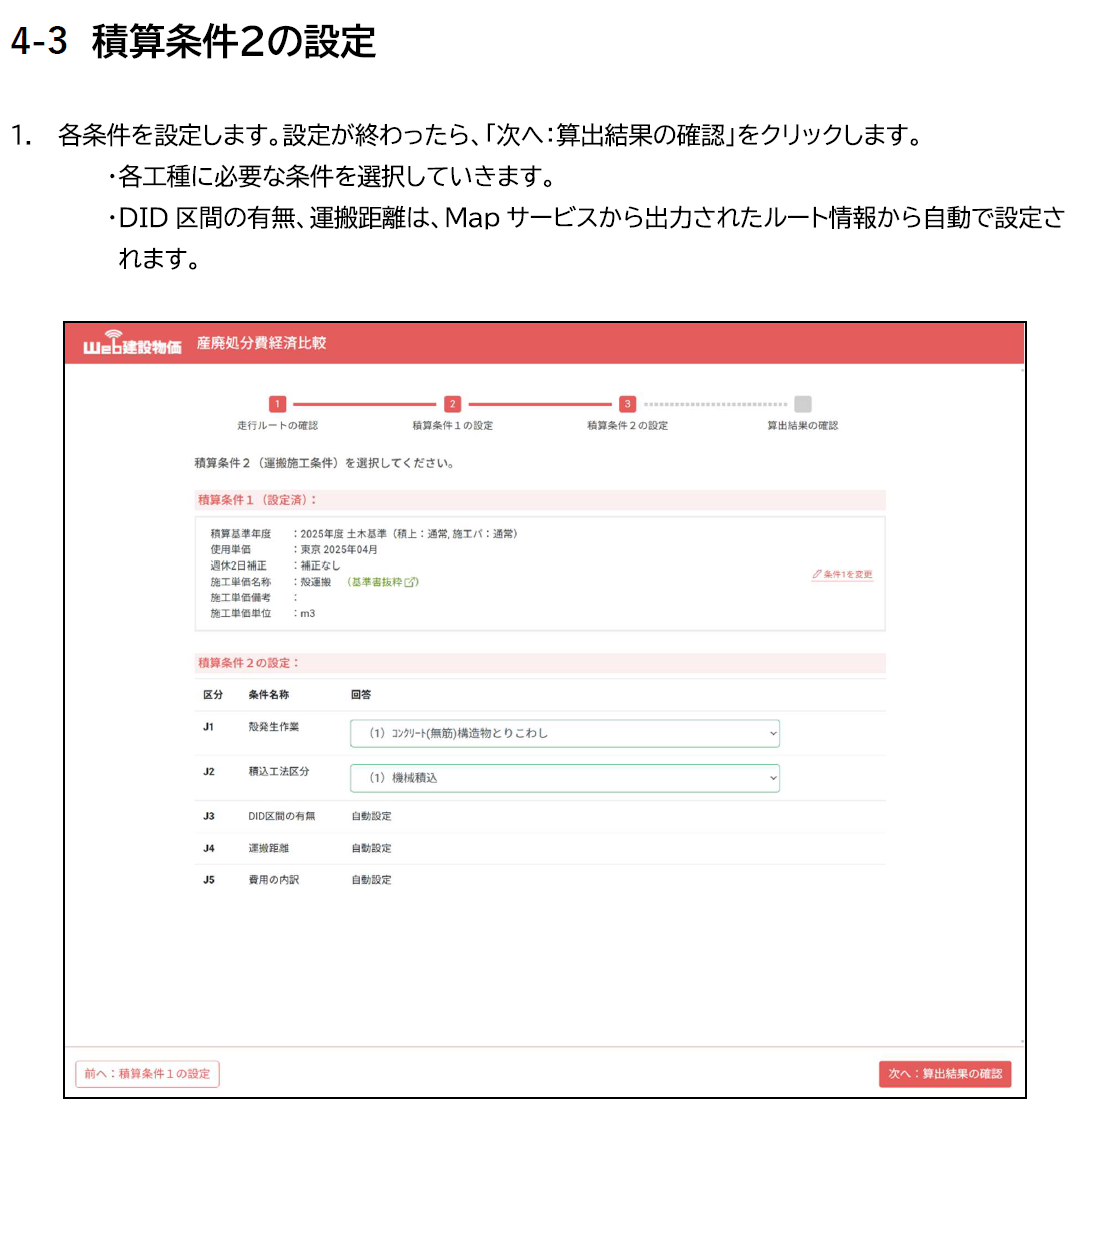Click the 回答 column header
This screenshot has width=1093, height=1240.
[361, 695]
